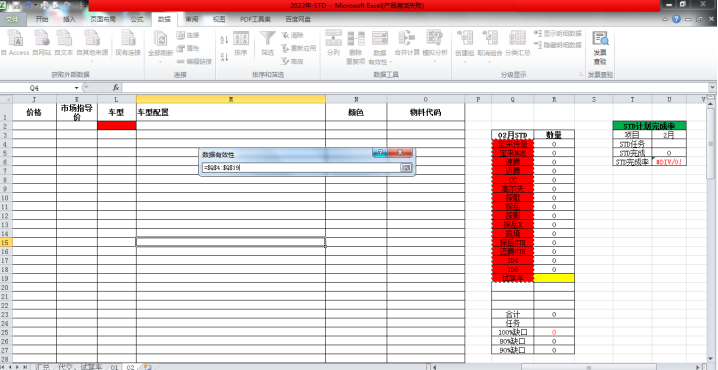The height and width of the screenshot is (370, 718).
Task: Click Existing Connections (现有连接) icon
Action: click(x=128, y=43)
